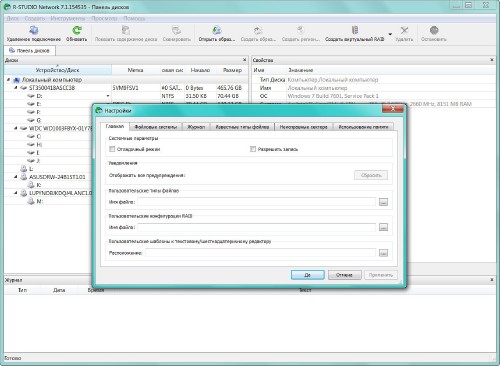Open dropdown arrow next to Create Virtual RAID
The image size is (500, 366).
click(x=390, y=34)
